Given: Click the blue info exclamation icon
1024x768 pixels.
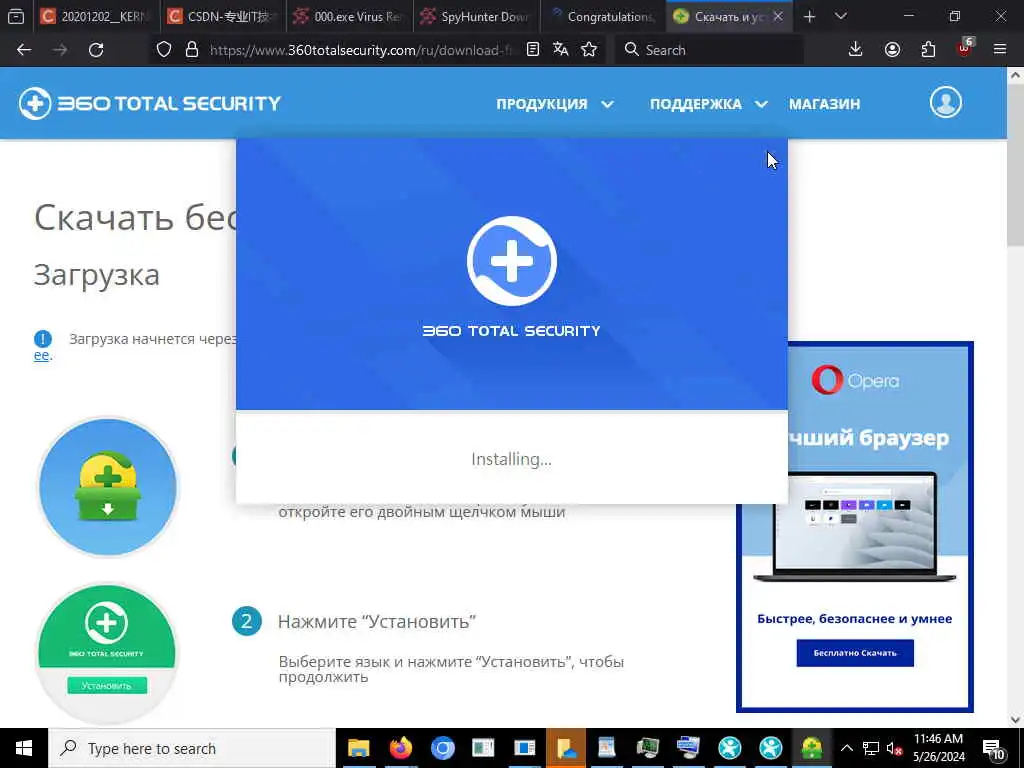Looking at the screenshot, I should point(42,339).
